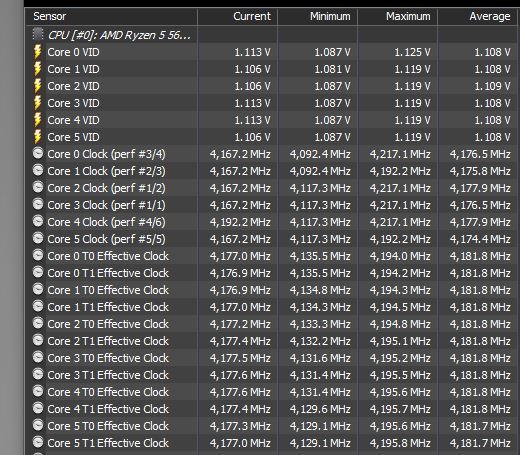
Task: Select the Core 3 VID sensor label
Action: pyautogui.click(x=73, y=103)
